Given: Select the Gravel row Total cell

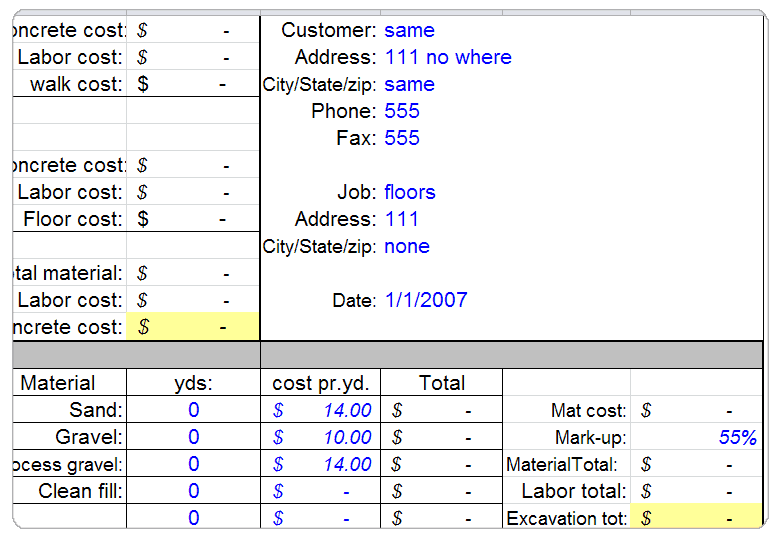Looking at the screenshot, I should point(441,437).
